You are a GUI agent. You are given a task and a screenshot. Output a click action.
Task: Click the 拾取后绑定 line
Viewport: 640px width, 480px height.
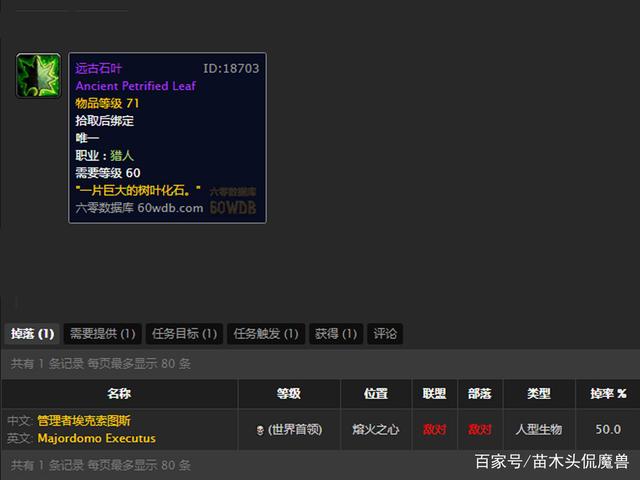pyautogui.click(x=104, y=121)
